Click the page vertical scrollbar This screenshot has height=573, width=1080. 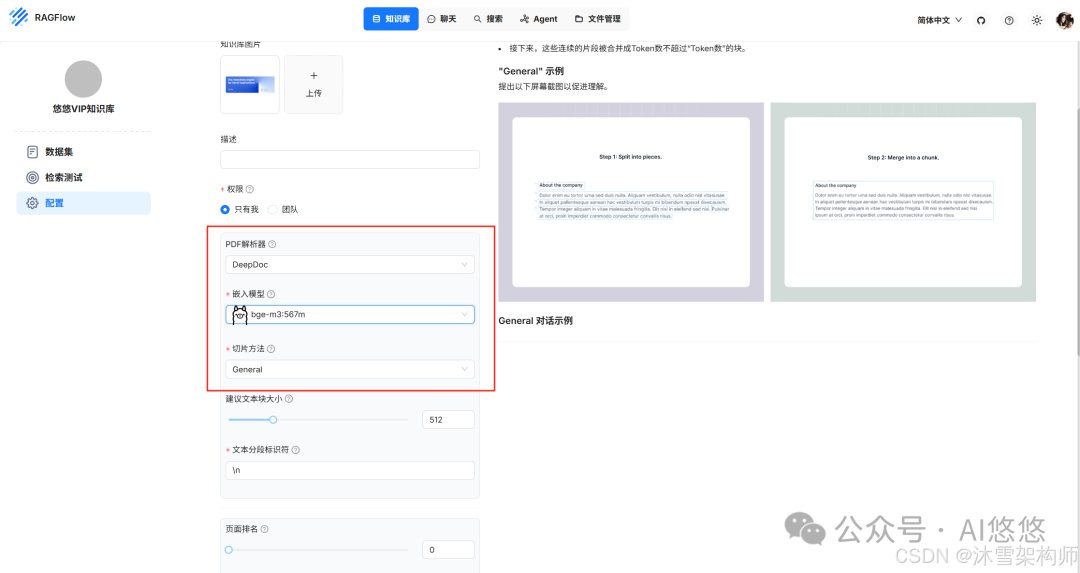click(x=1077, y=234)
